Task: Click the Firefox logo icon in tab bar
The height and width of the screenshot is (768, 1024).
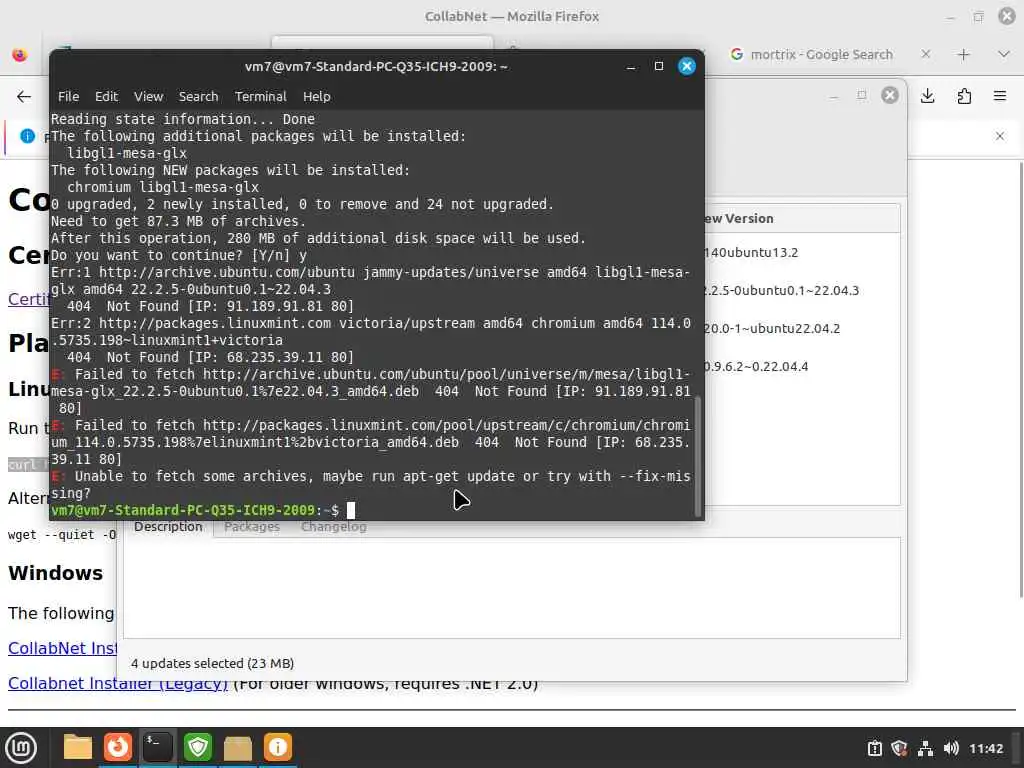Action: point(20,55)
